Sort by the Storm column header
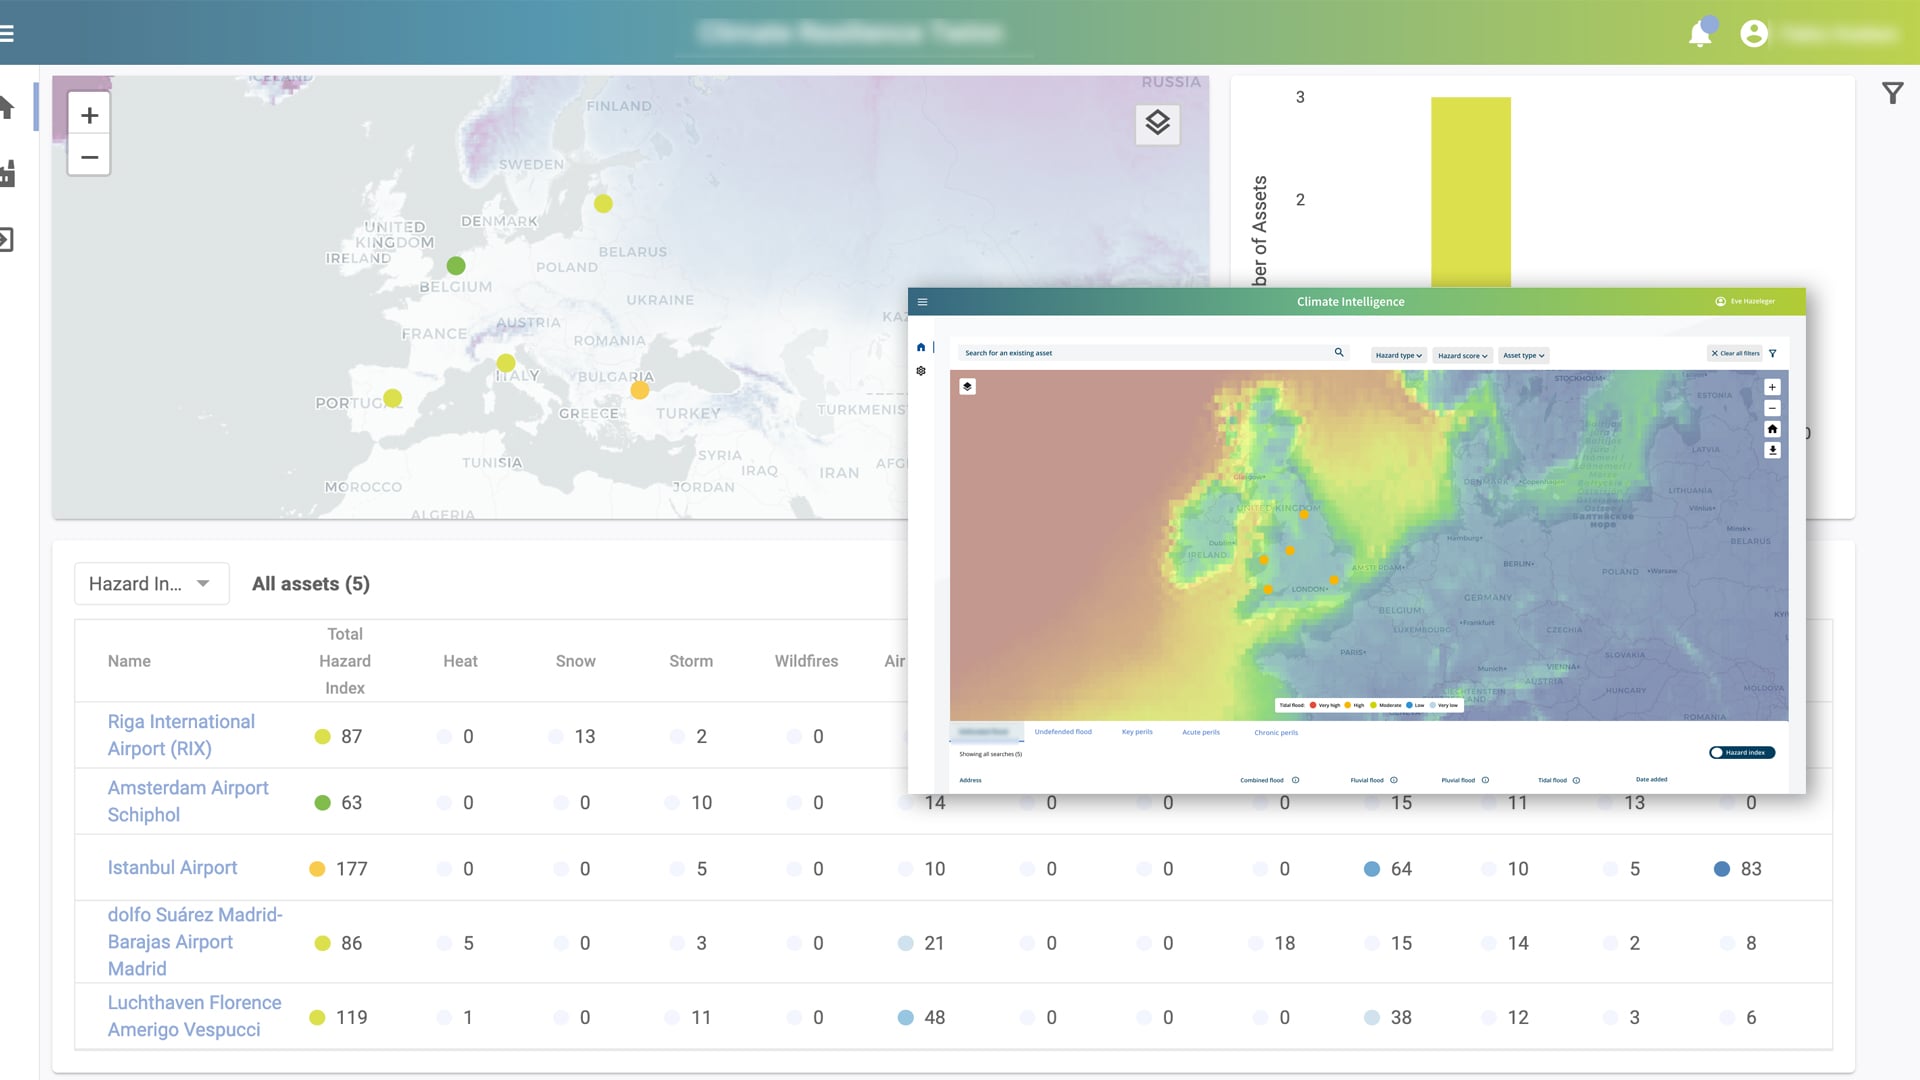Screen dimensions: 1920x1080 pyautogui.click(x=691, y=661)
